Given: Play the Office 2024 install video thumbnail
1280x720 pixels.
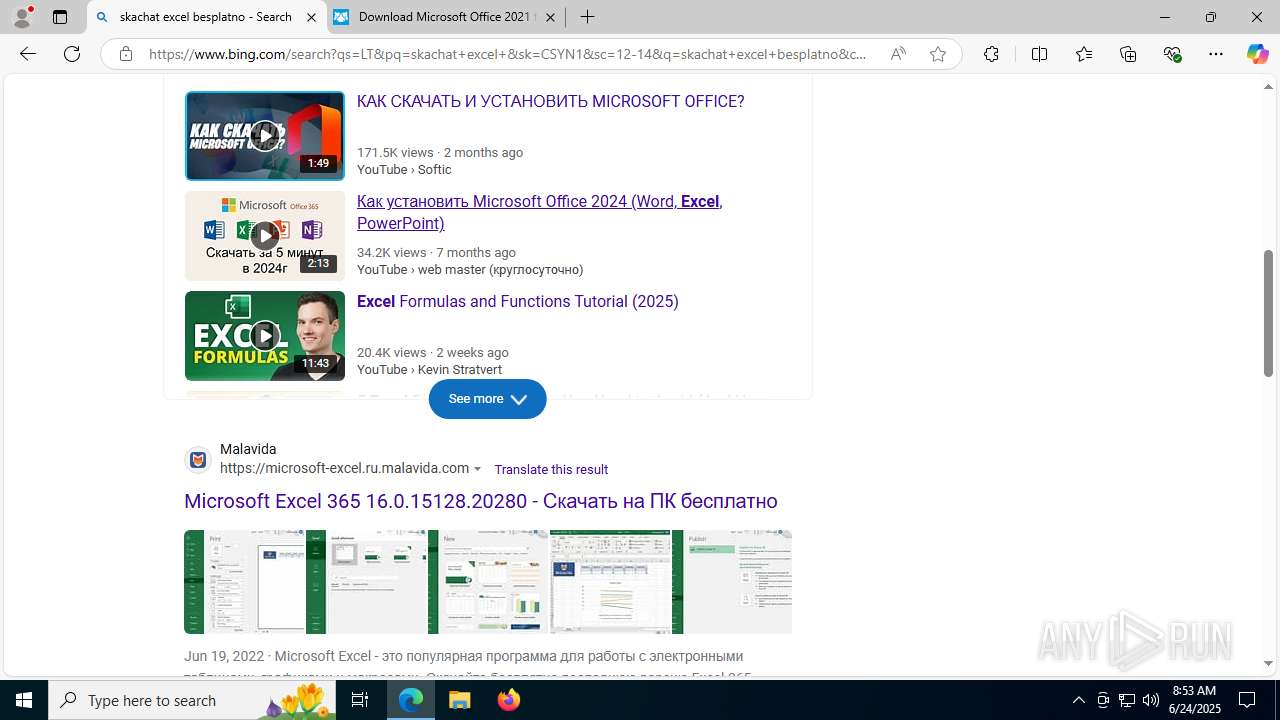Looking at the screenshot, I should [265, 236].
